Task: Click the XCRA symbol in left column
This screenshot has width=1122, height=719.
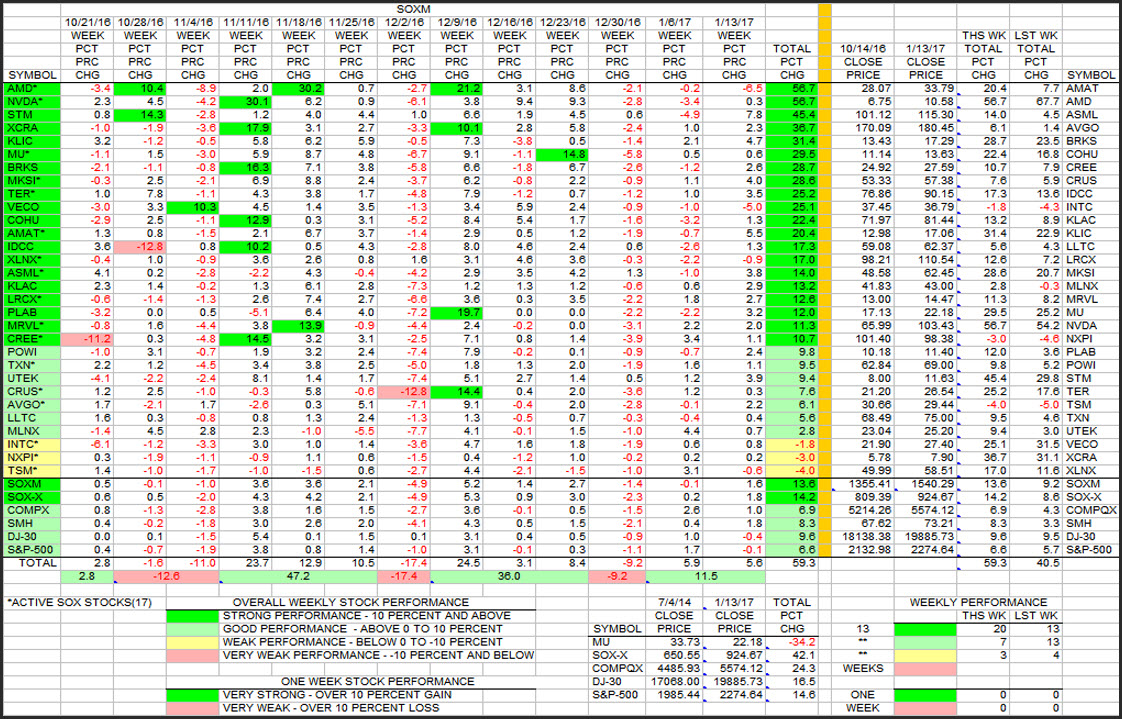Action: pos(31,128)
